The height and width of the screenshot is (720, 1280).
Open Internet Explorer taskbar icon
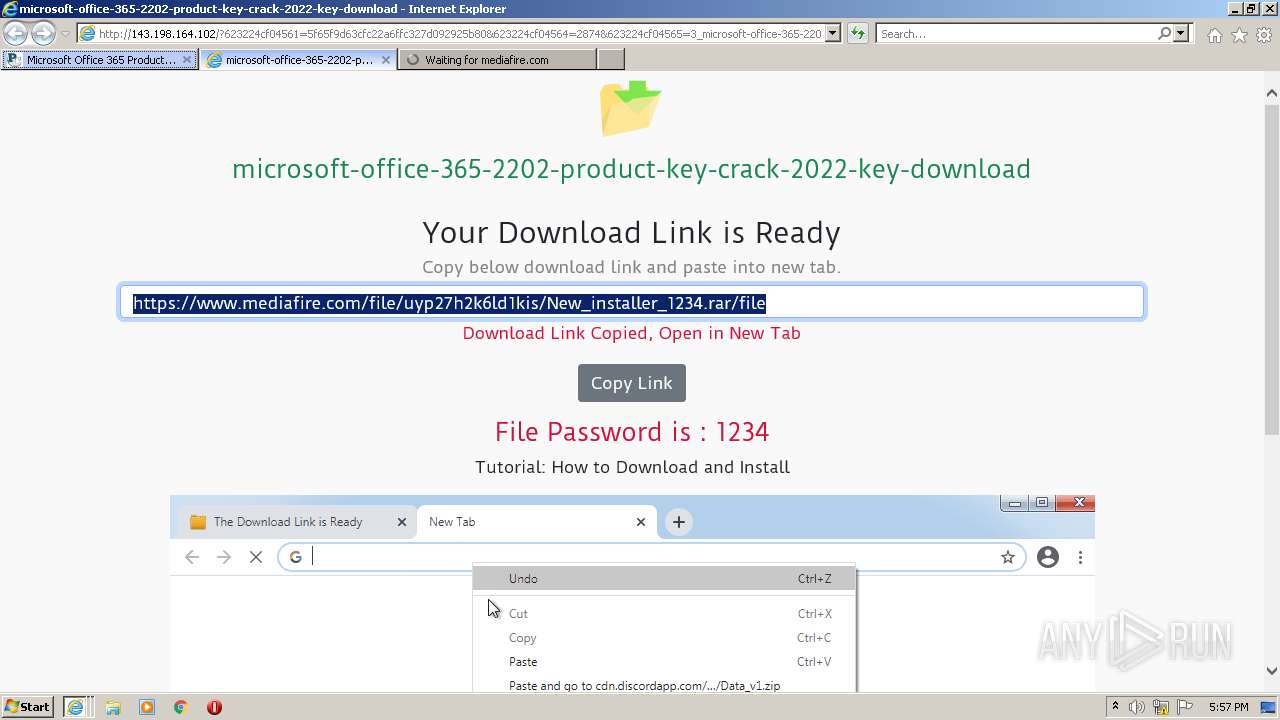click(x=75, y=707)
